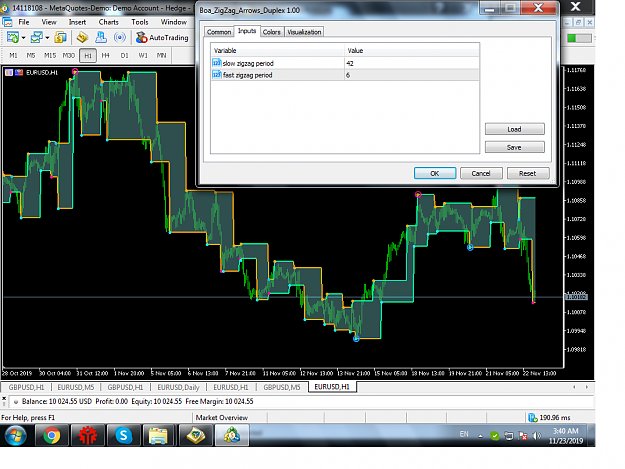This screenshot has height=469, width=625.
Task: Click the MetaTrader app icon in the menu bar
Action: [7, 22]
